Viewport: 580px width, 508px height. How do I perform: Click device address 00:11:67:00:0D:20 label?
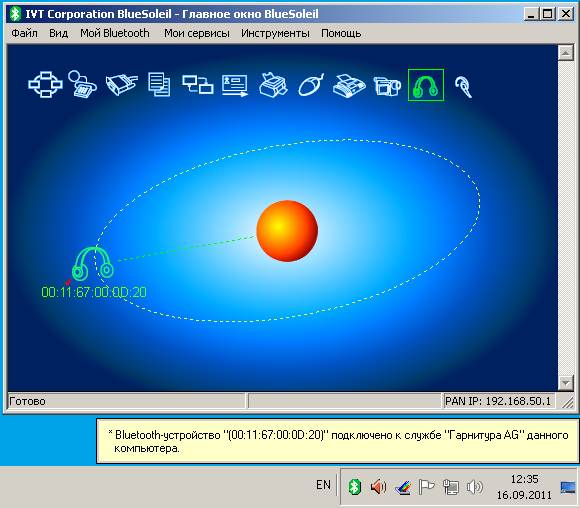point(94,292)
